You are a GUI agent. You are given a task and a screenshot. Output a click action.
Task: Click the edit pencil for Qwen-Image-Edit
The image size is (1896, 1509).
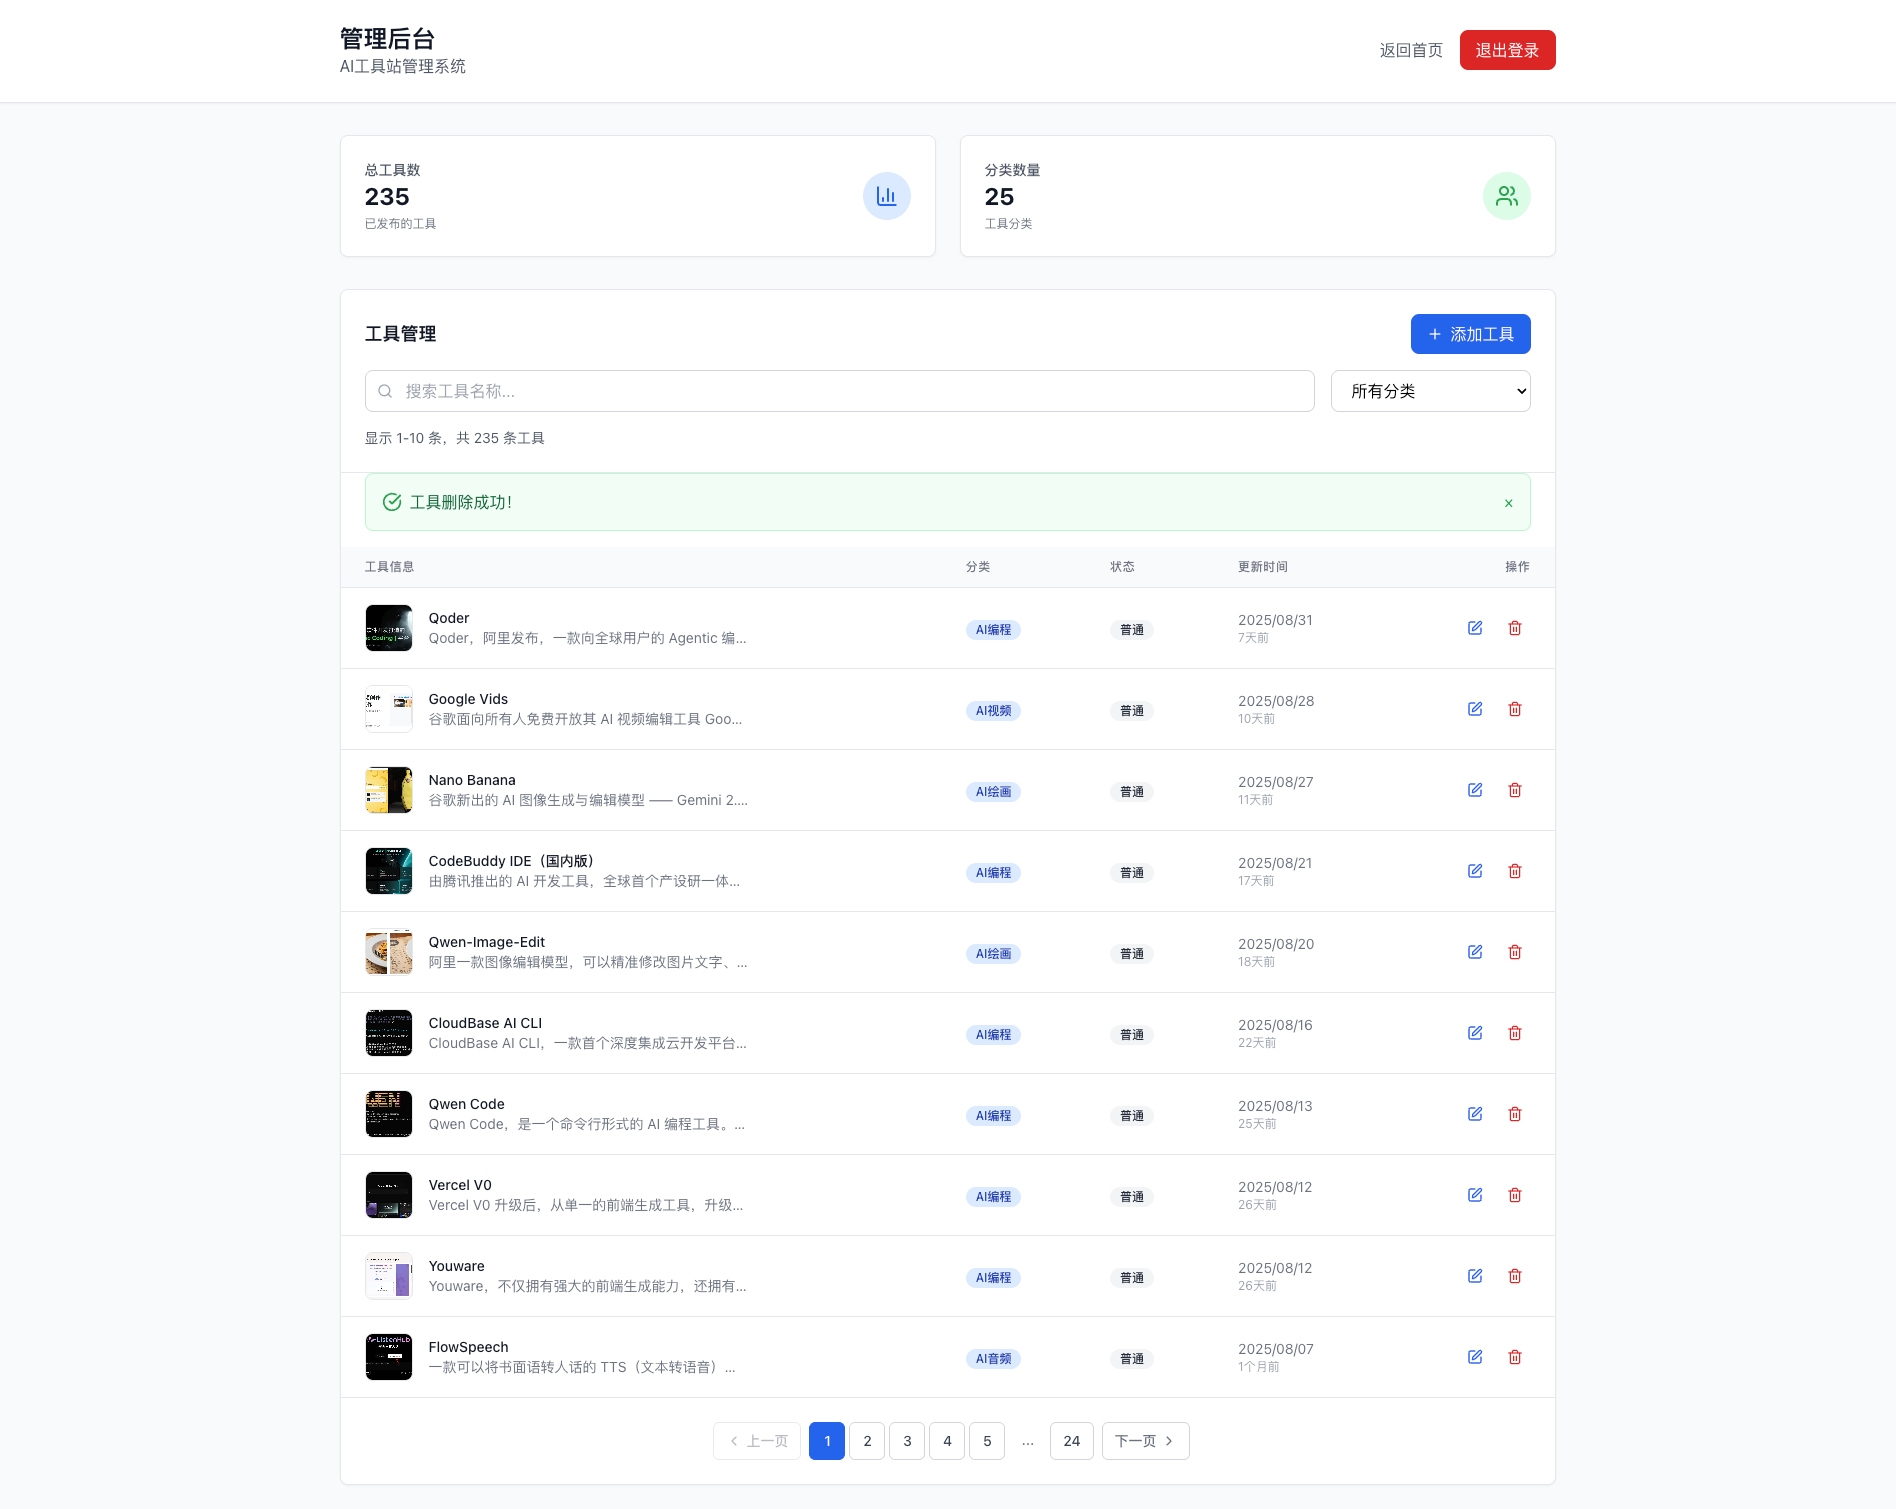(1475, 952)
